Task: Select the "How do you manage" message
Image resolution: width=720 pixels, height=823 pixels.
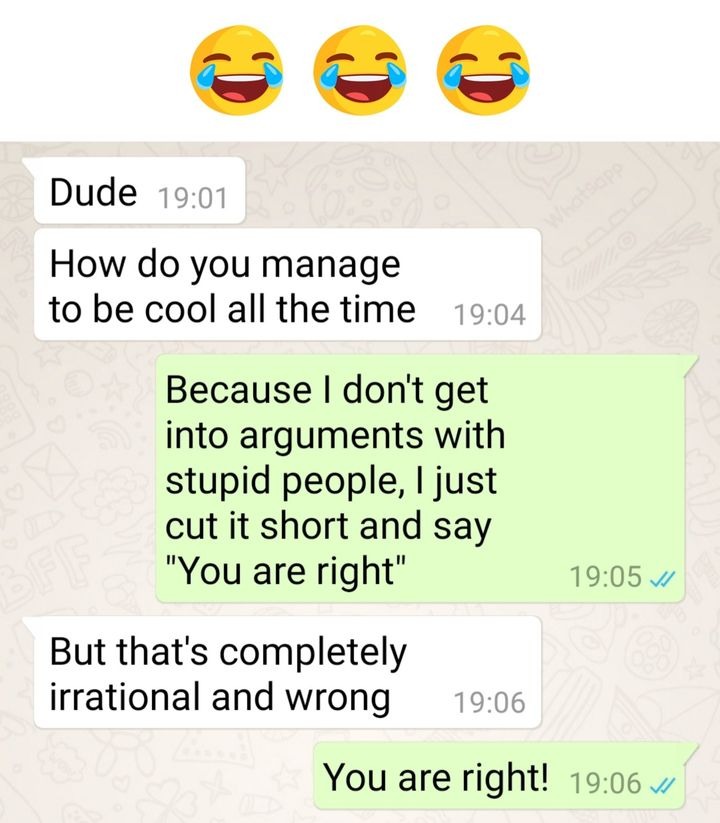Action: [288, 285]
